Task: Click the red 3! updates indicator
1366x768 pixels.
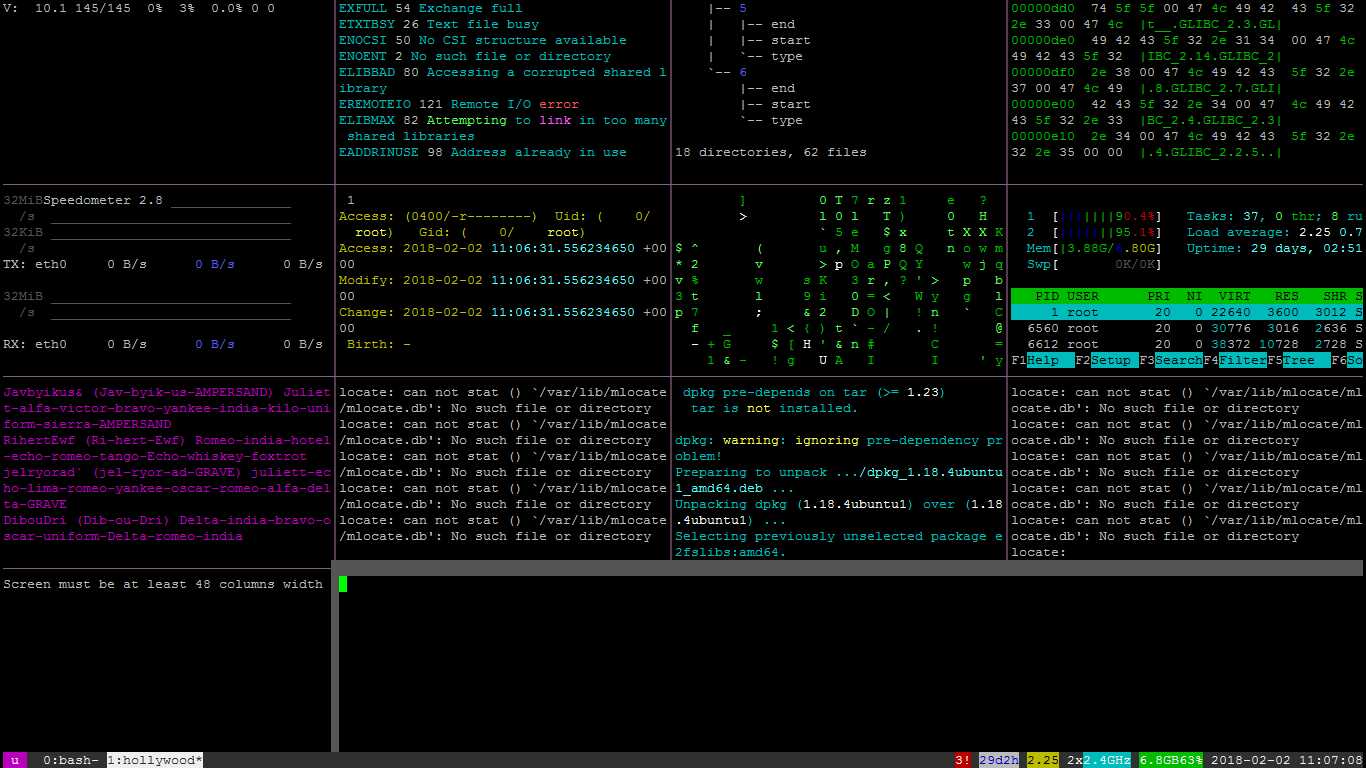Action: [x=963, y=760]
